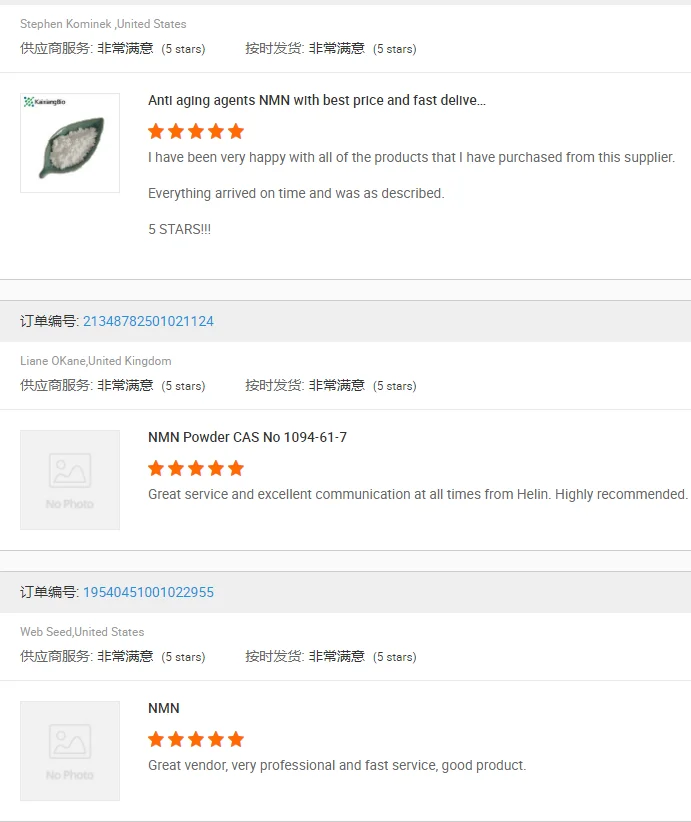Click KaixiangBio logo on product image
The image size is (691, 822).
[x=44, y=102]
